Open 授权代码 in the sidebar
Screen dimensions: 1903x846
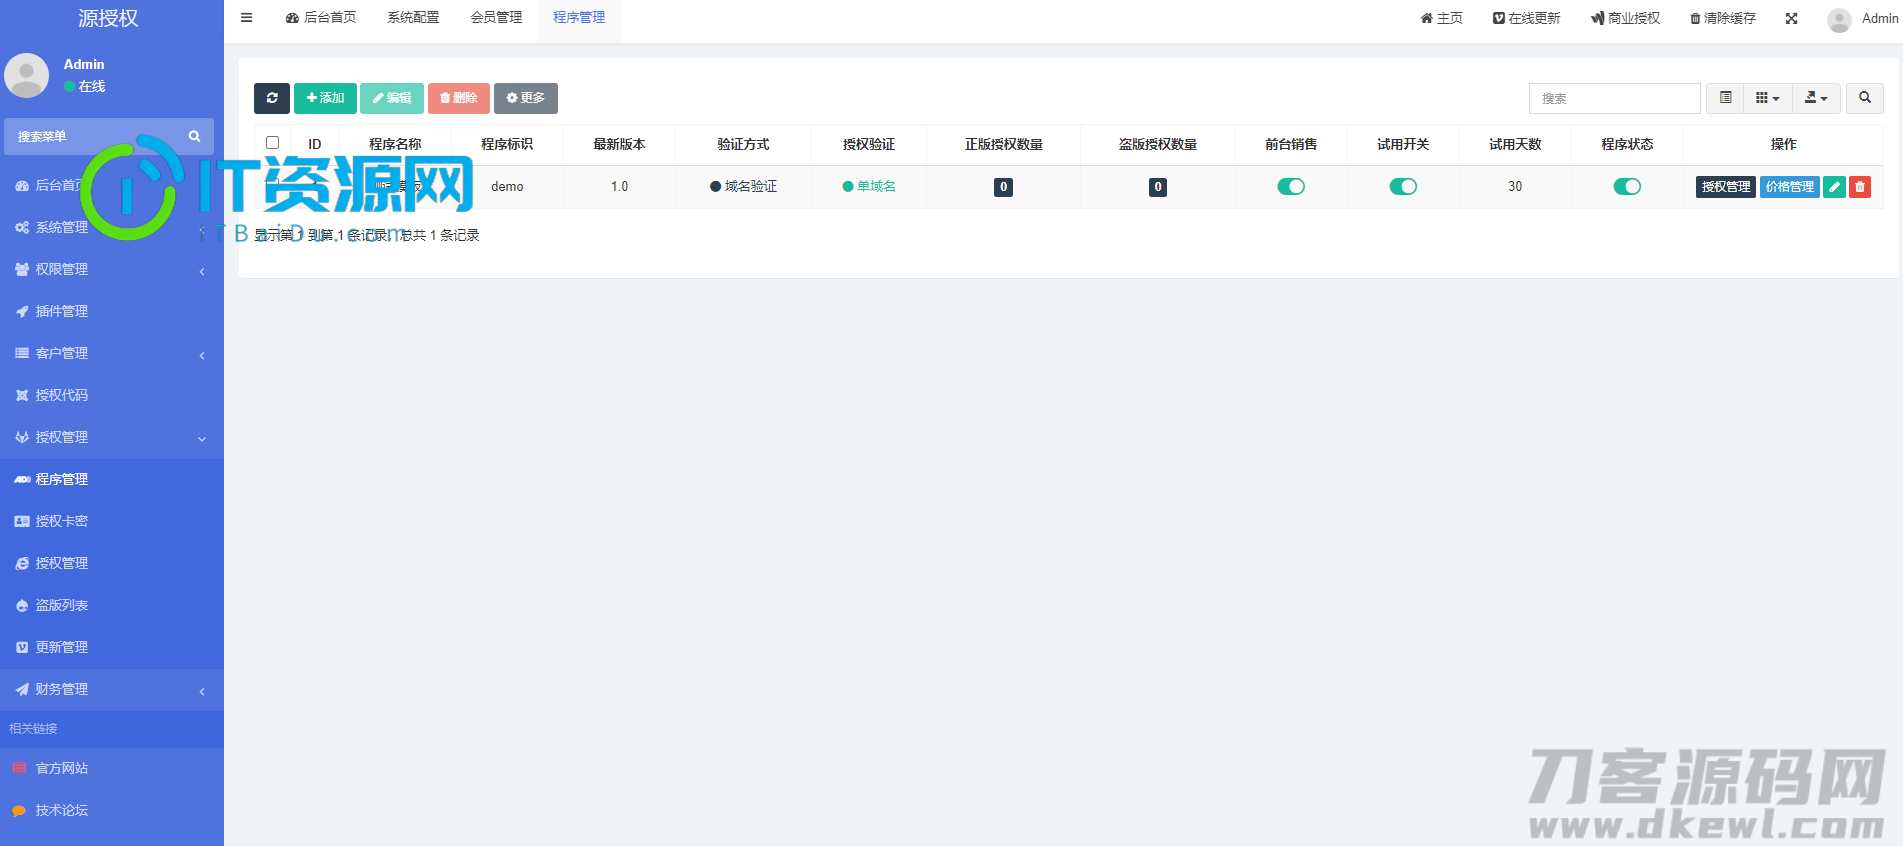pos(111,395)
